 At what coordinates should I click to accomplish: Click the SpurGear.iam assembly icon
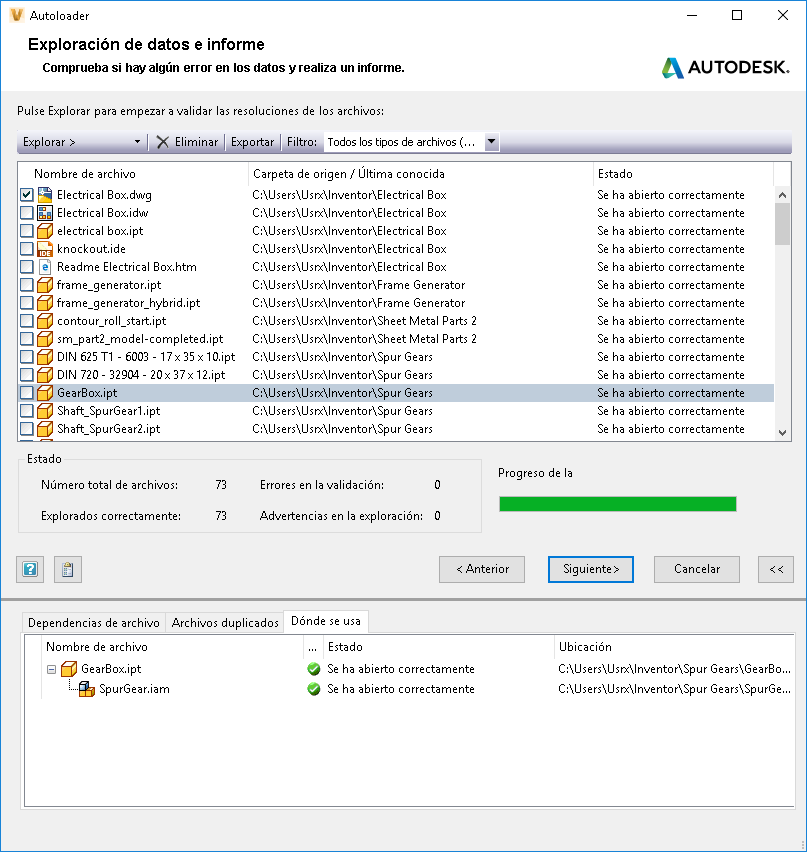87,689
